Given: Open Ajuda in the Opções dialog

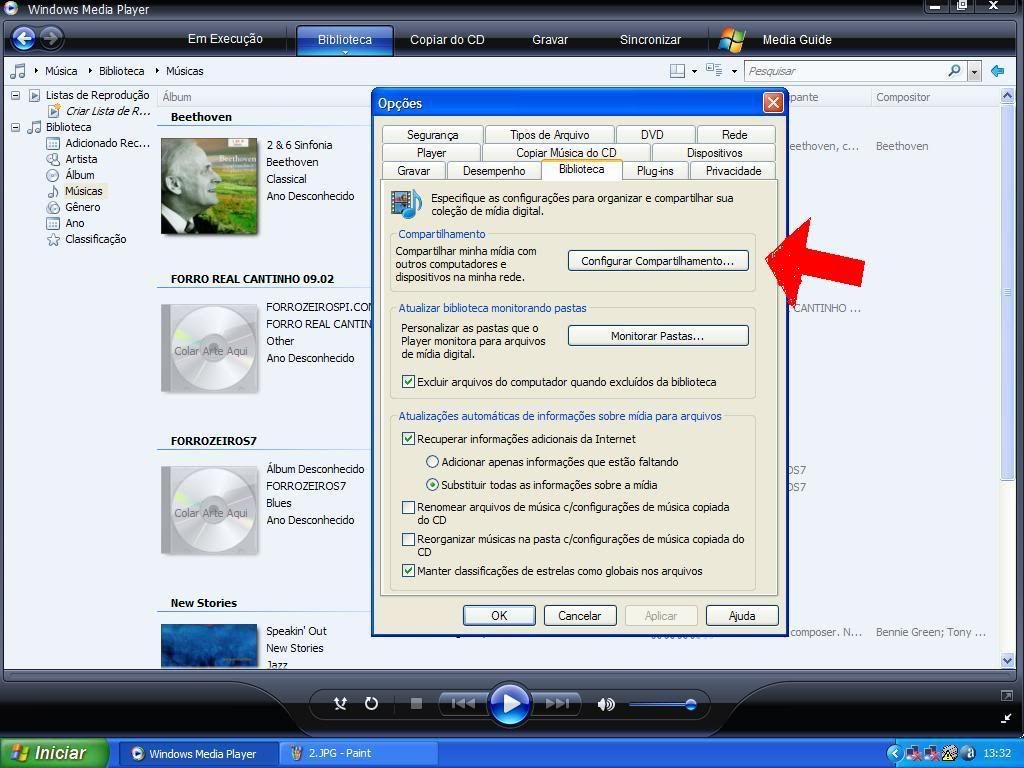Looking at the screenshot, I should click(x=742, y=615).
